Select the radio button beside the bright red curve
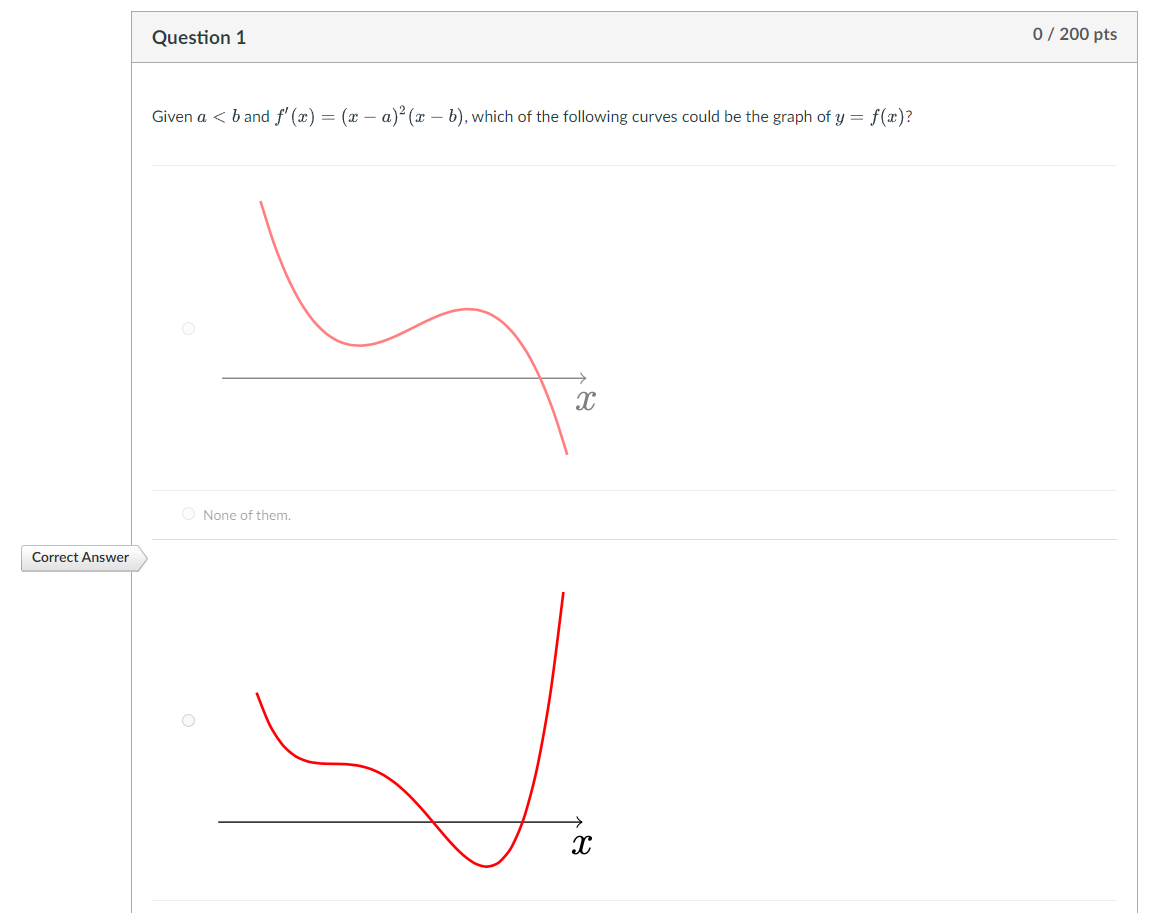Image resolution: width=1155 pixels, height=913 pixels. (x=189, y=721)
